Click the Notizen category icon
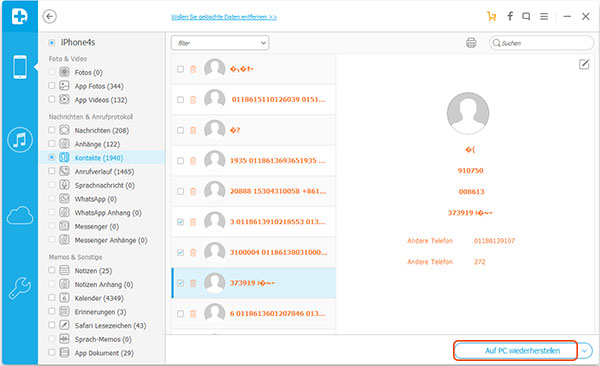 pyautogui.click(x=64, y=270)
